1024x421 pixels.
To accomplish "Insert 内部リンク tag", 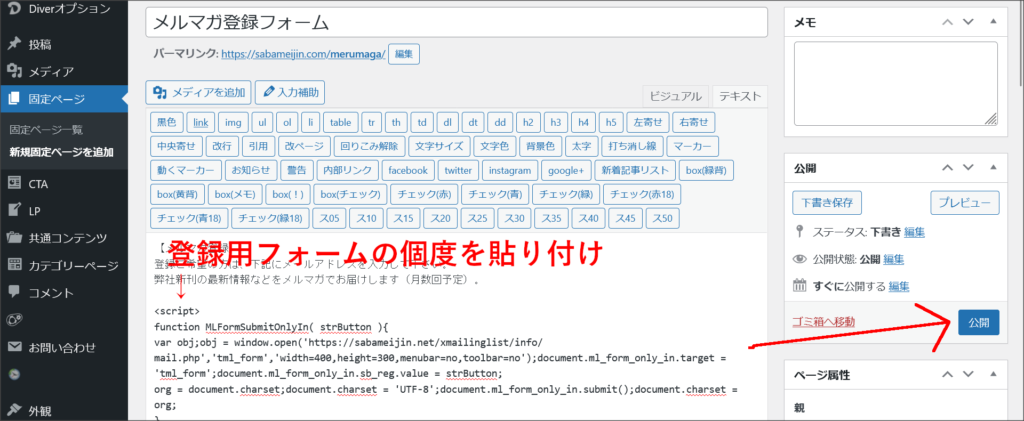I will pos(347,170).
